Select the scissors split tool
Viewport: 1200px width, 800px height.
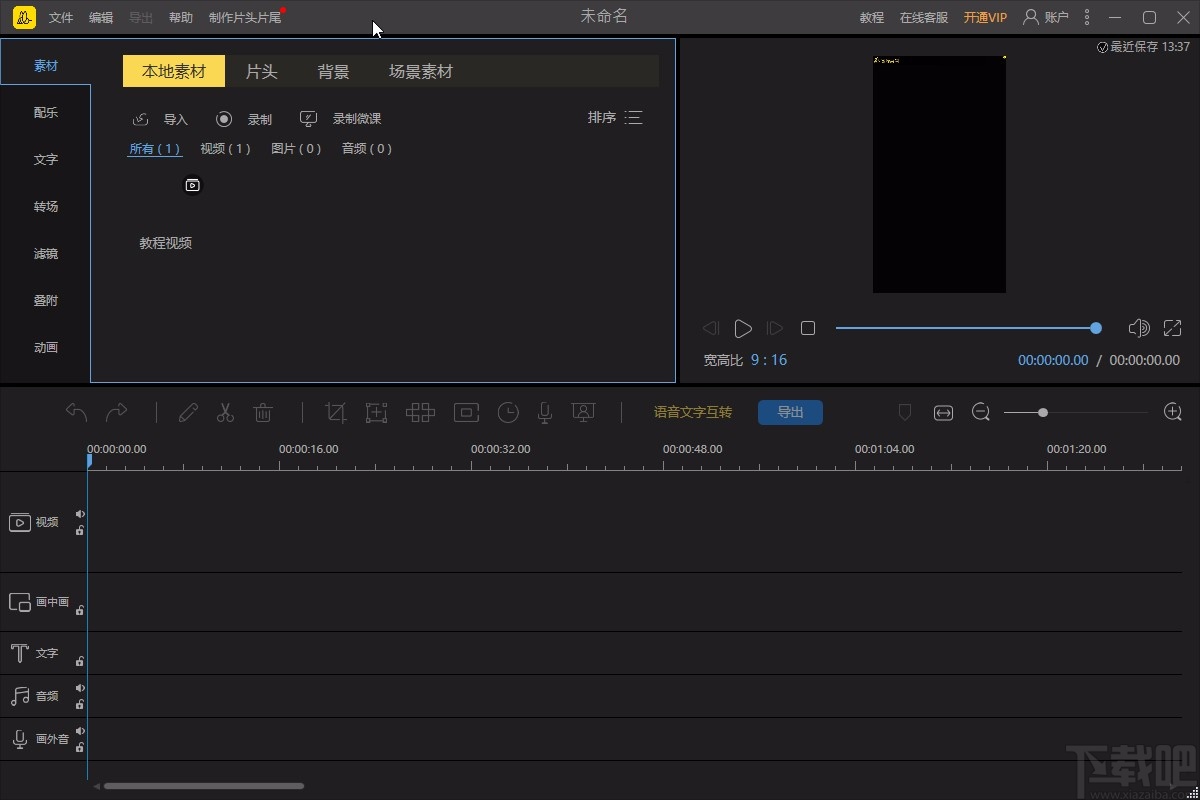click(225, 412)
